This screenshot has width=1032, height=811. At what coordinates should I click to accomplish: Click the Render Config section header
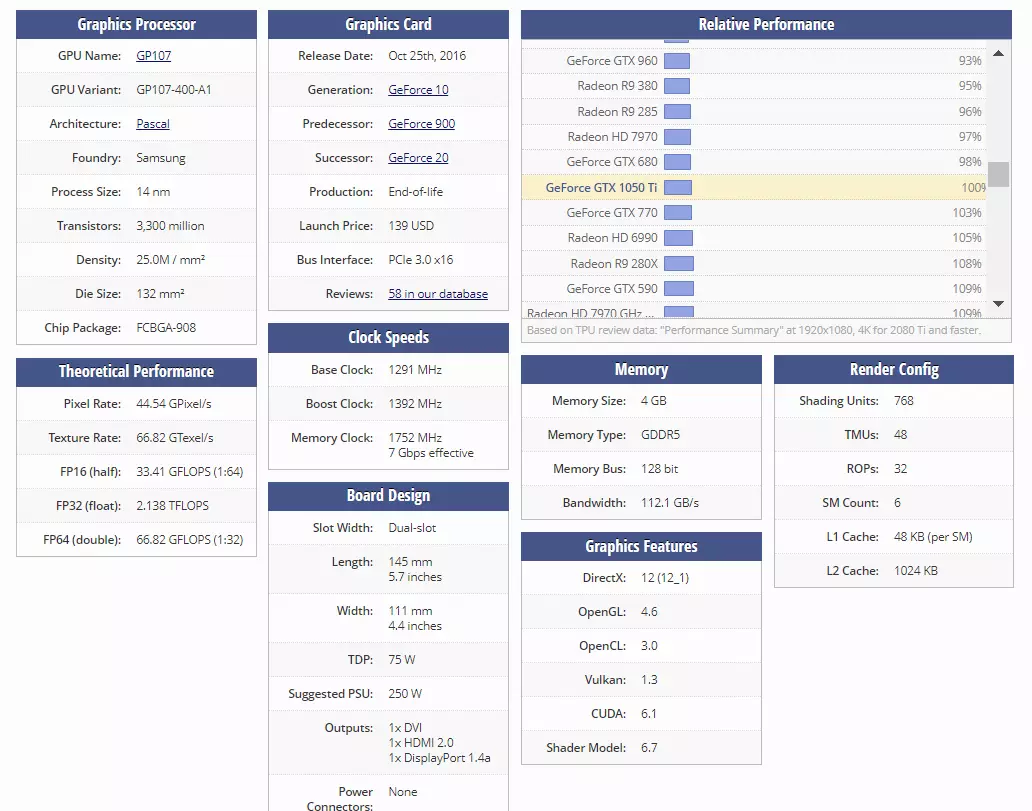[894, 370]
